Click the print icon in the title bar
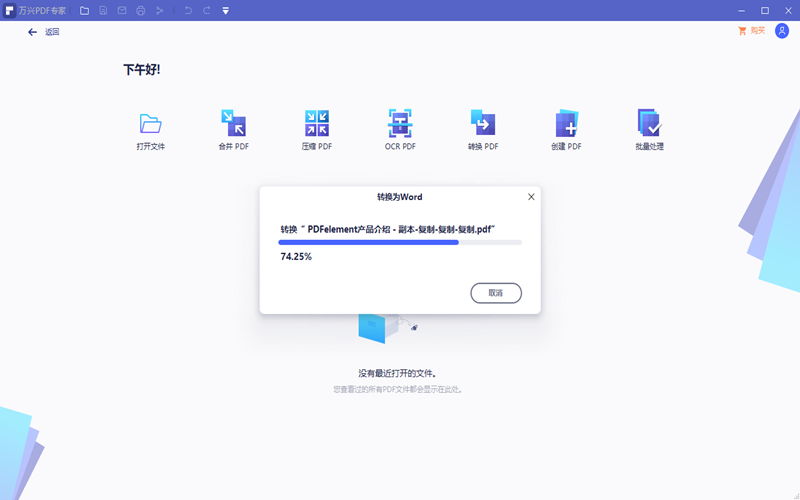The height and width of the screenshot is (500, 800). click(x=141, y=11)
